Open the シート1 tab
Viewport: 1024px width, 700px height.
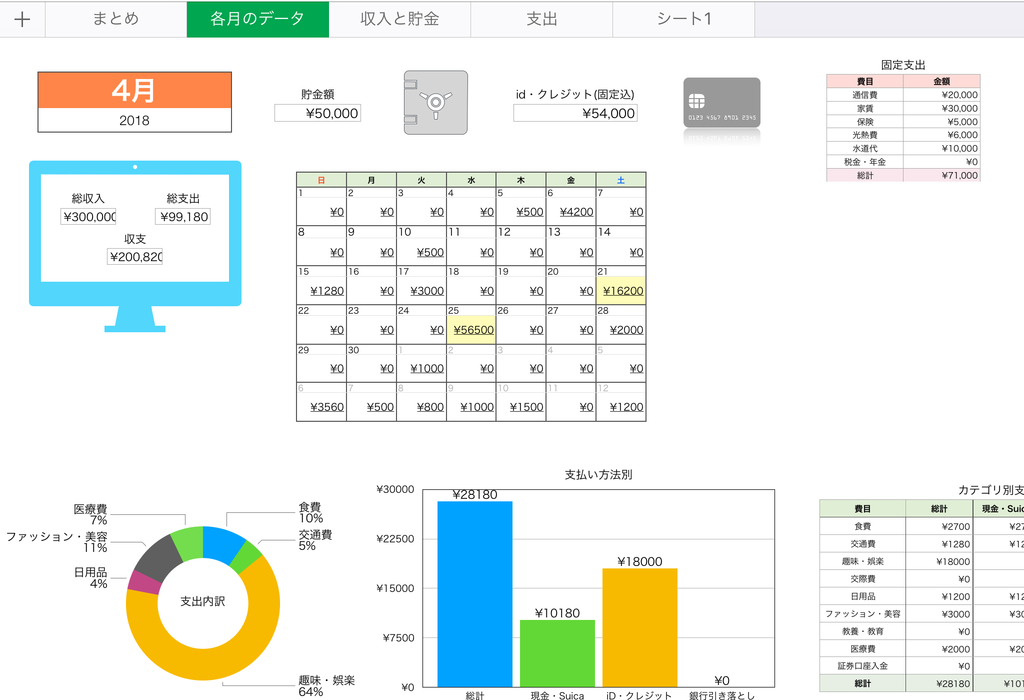click(x=684, y=19)
